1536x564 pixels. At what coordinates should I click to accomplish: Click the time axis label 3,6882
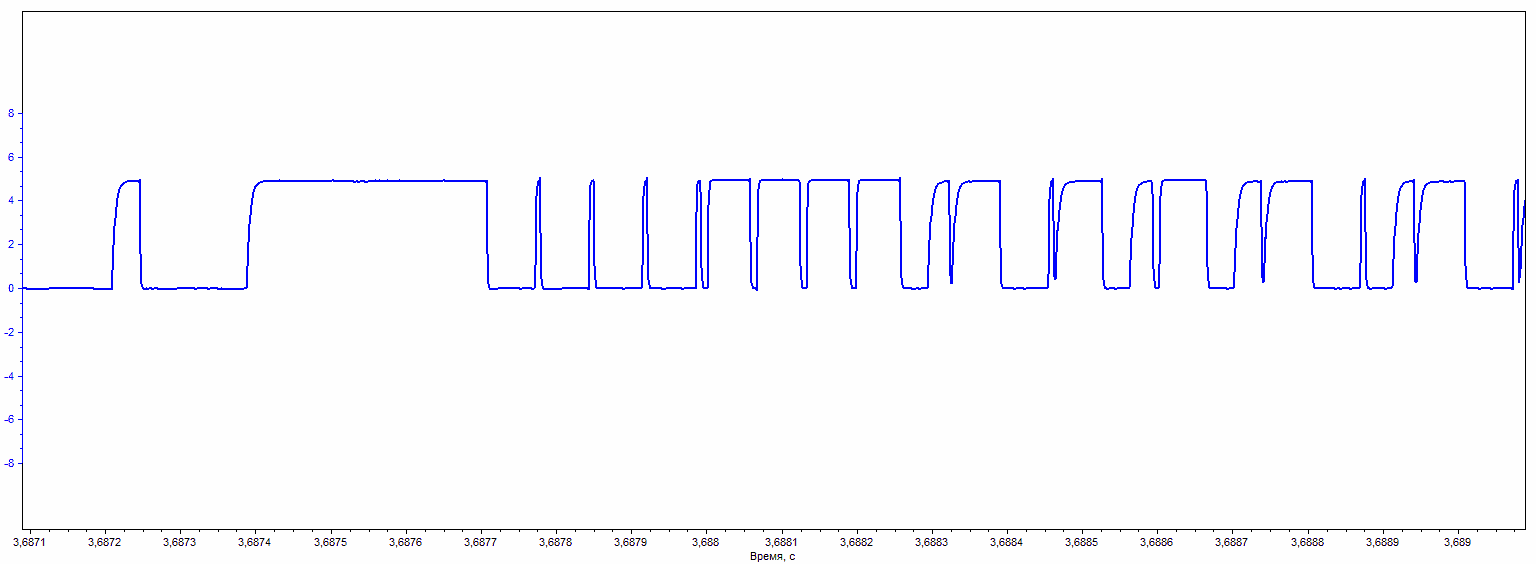pyautogui.click(x=856, y=542)
